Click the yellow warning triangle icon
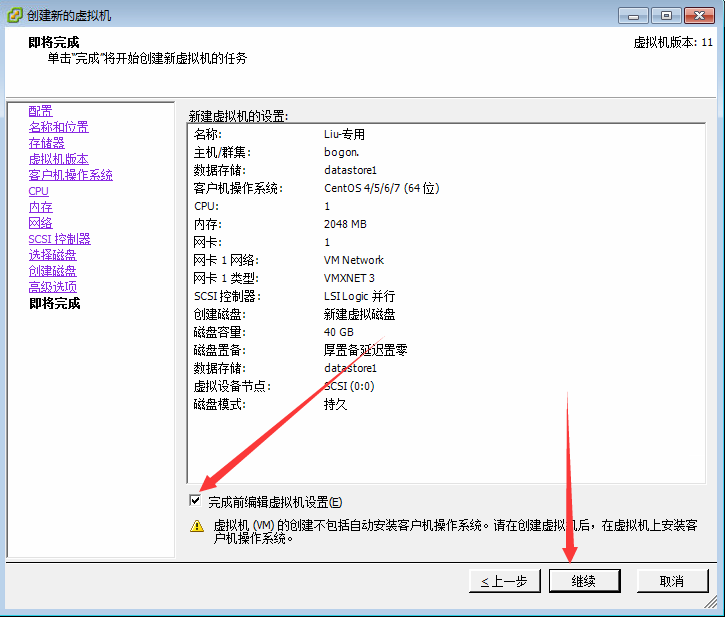The width and height of the screenshot is (725, 617). pos(197,526)
